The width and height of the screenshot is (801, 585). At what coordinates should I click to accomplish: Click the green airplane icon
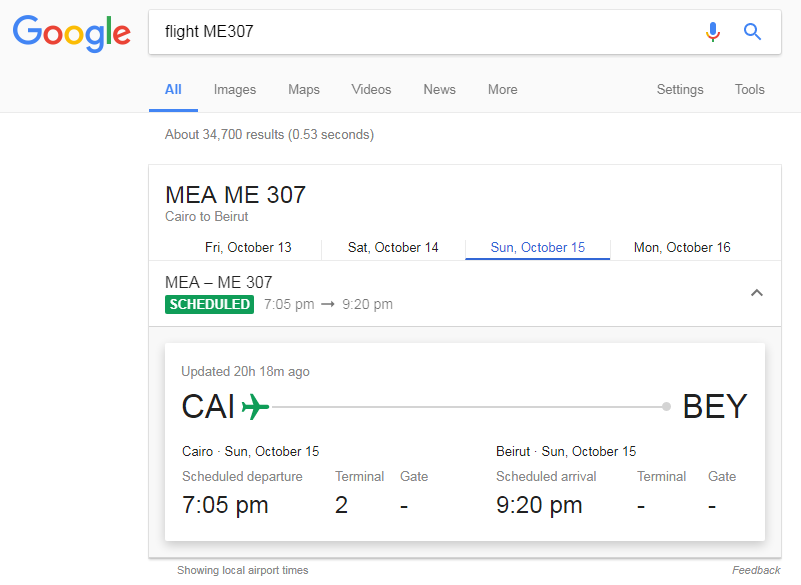[x=256, y=407]
